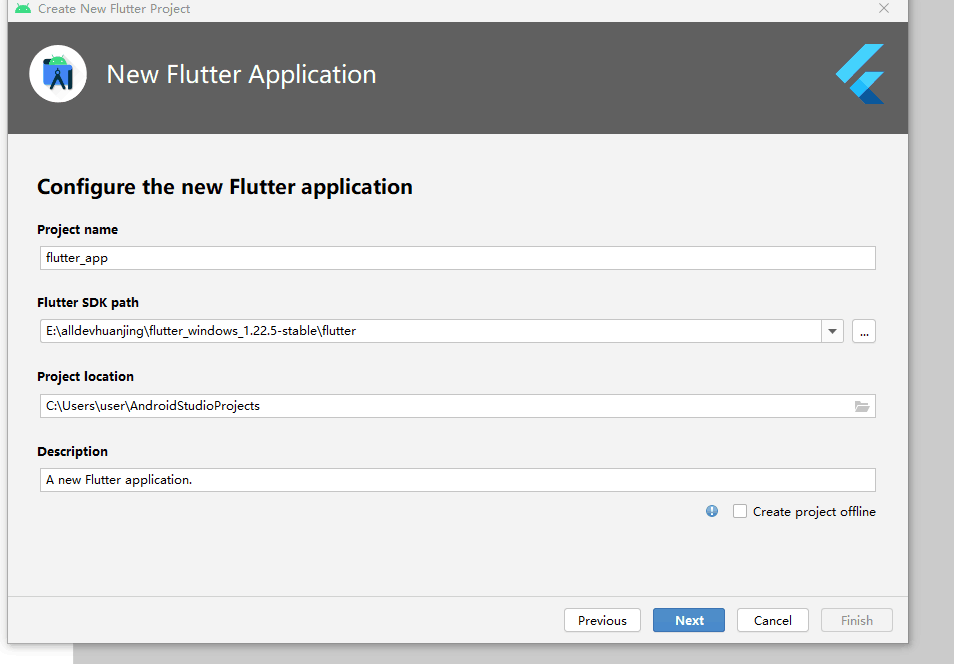This screenshot has height=664, width=954.
Task: Click the ellipsis browse button for Flutter SDK path
Action: (x=863, y=331)
